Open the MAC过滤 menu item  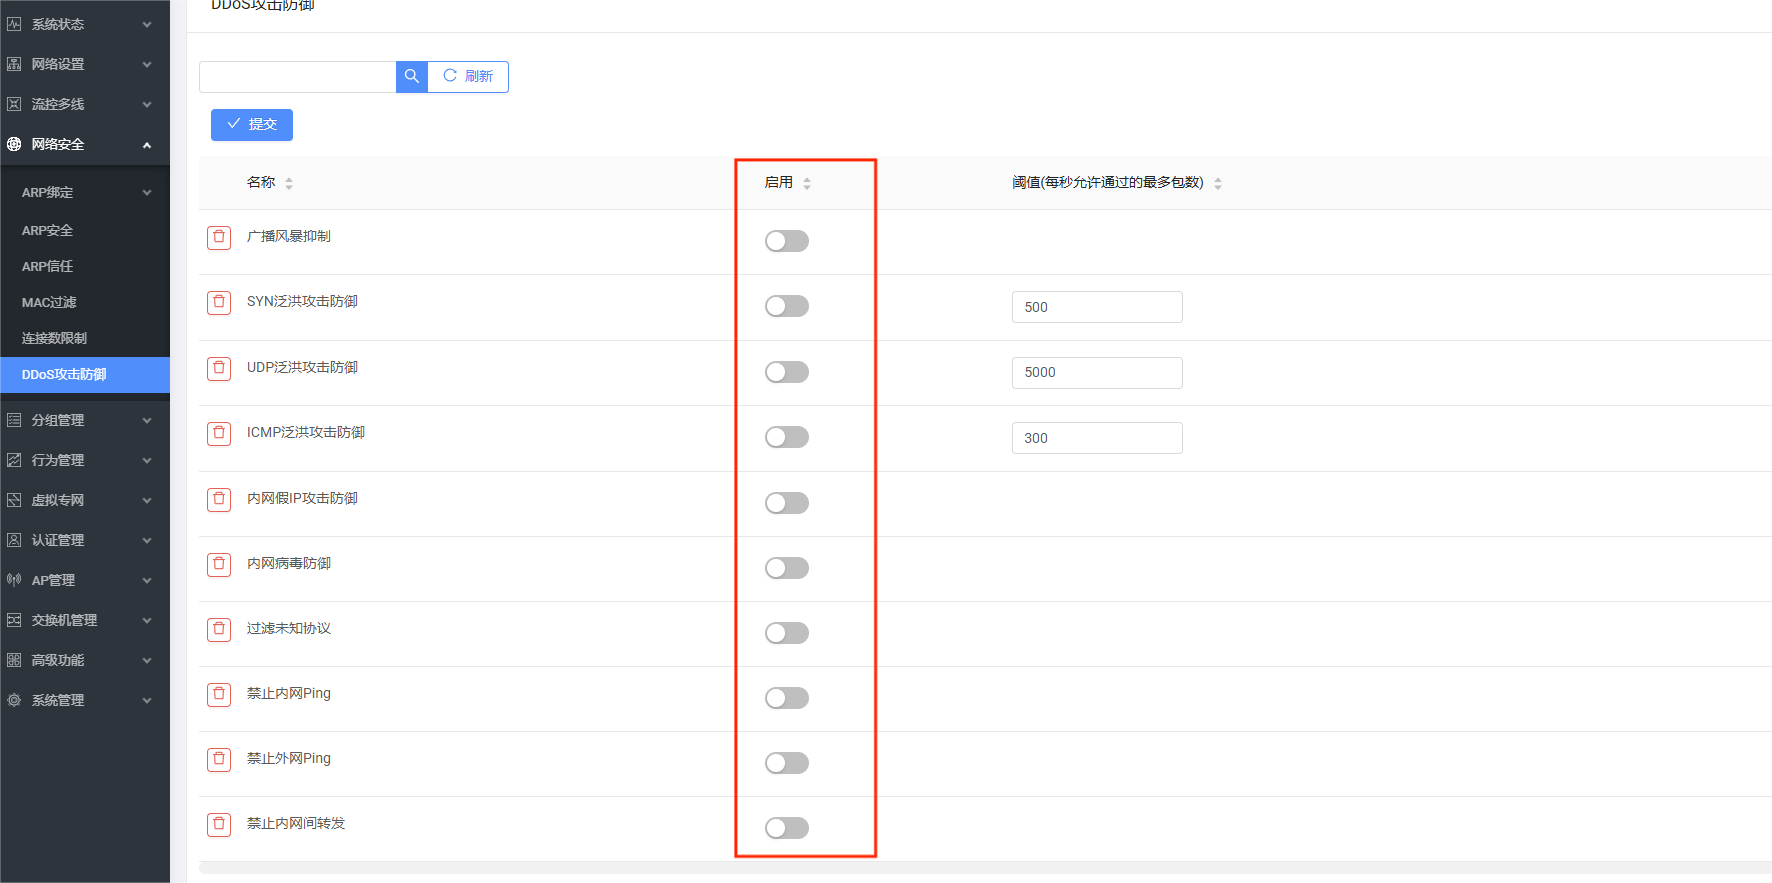[x=49, y=302]
